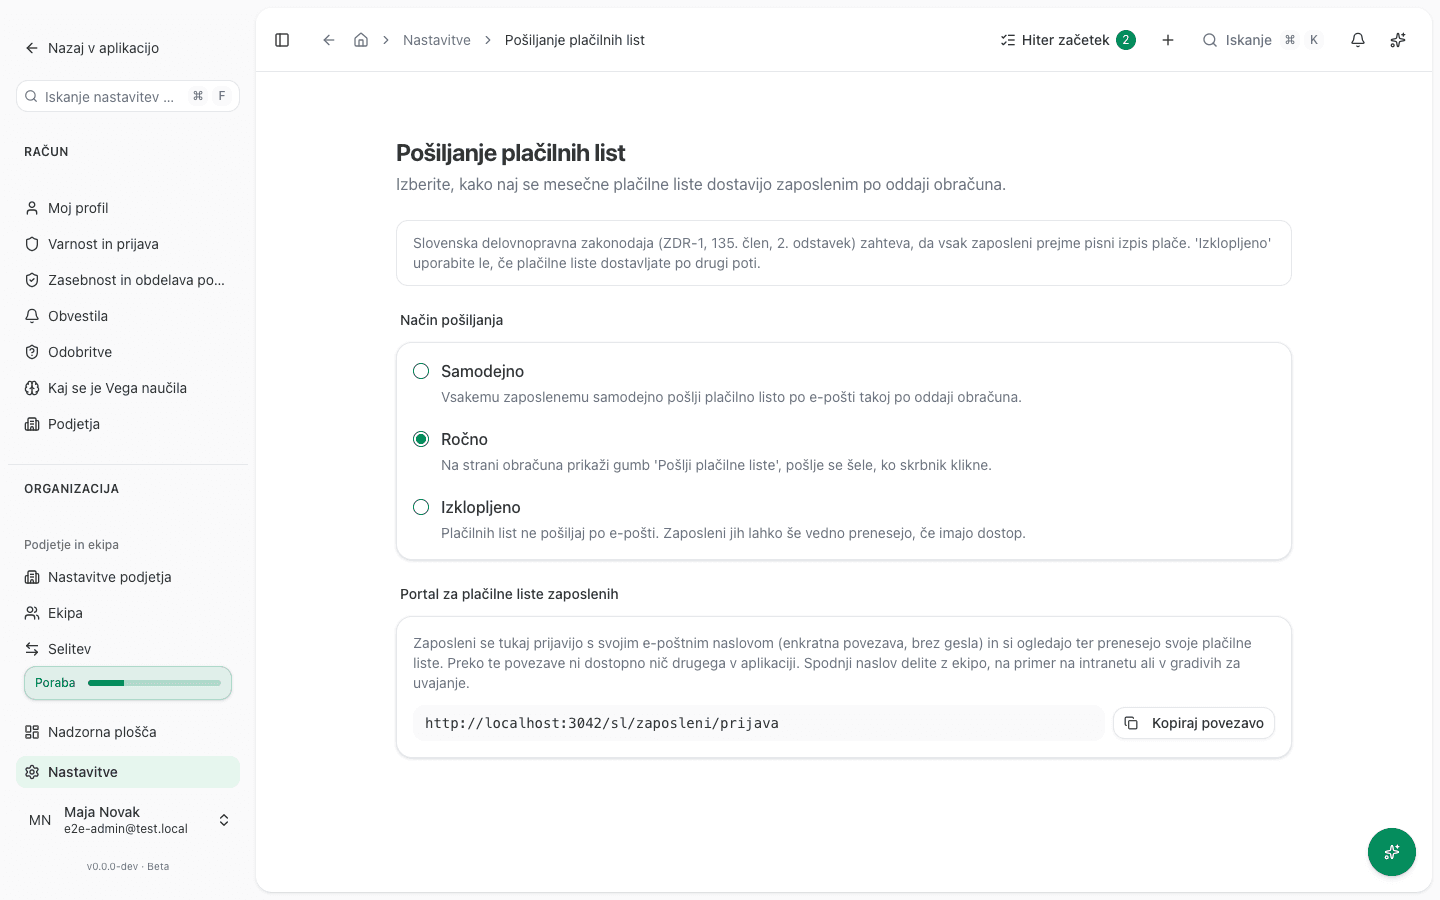Click Nazaj v aplikacijo link
The image size is (1440, 900).
(x=92, y=48)
